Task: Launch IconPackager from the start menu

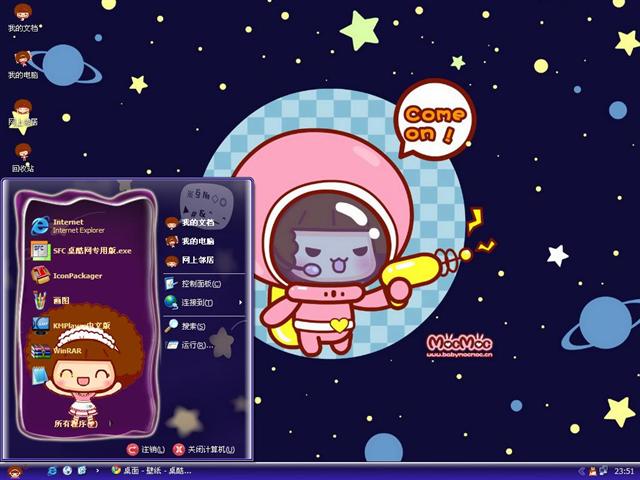Action: [x=67, y=276]
